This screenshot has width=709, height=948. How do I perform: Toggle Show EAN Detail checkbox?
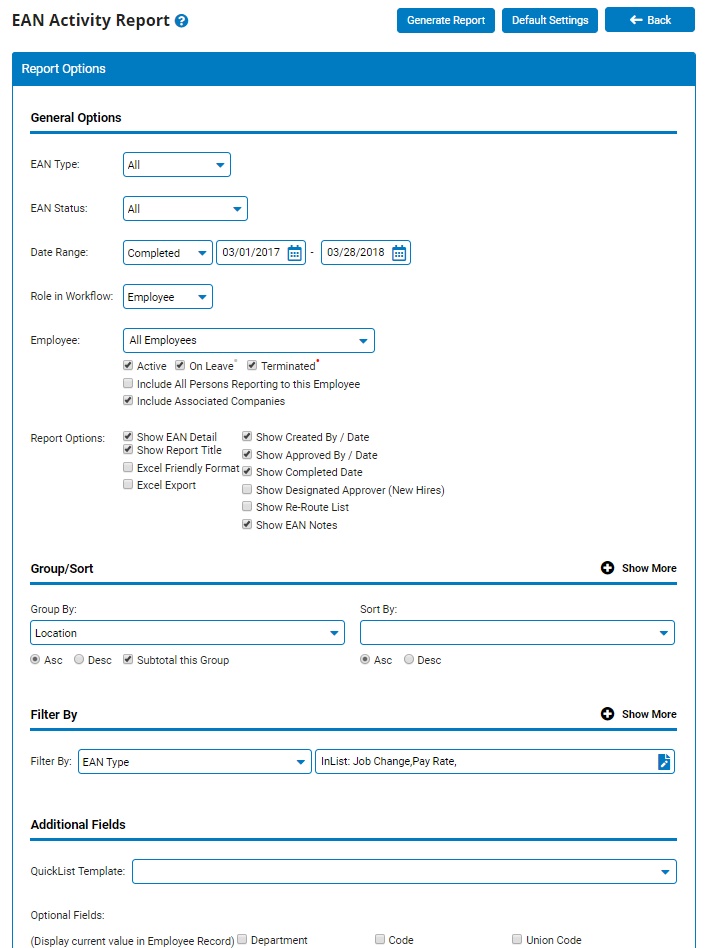[128, 436]
